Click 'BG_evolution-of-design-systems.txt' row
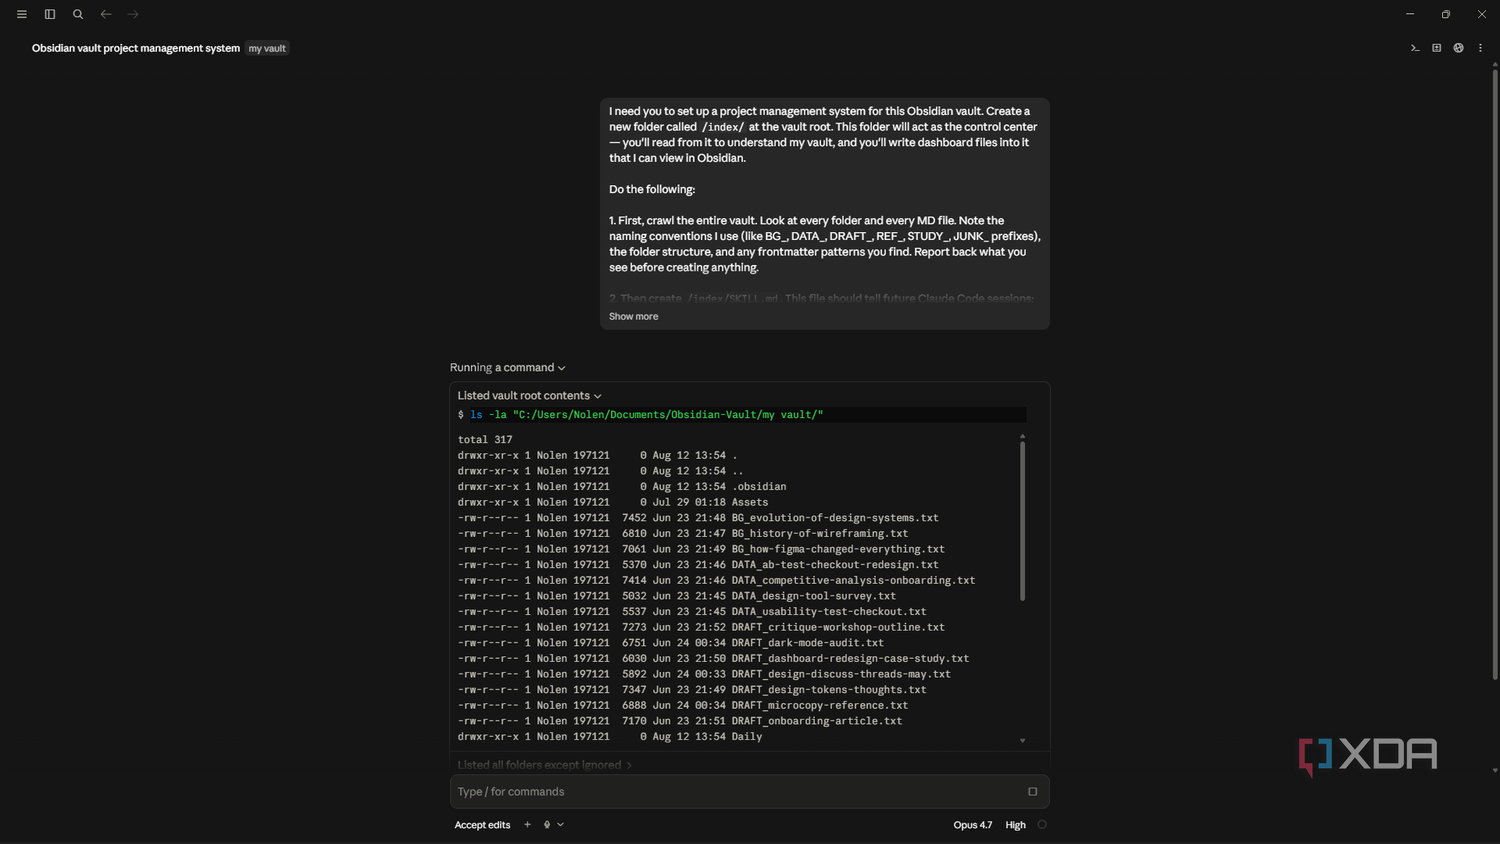The width and height of the screenshot is (1500, 844). [698, 518]
